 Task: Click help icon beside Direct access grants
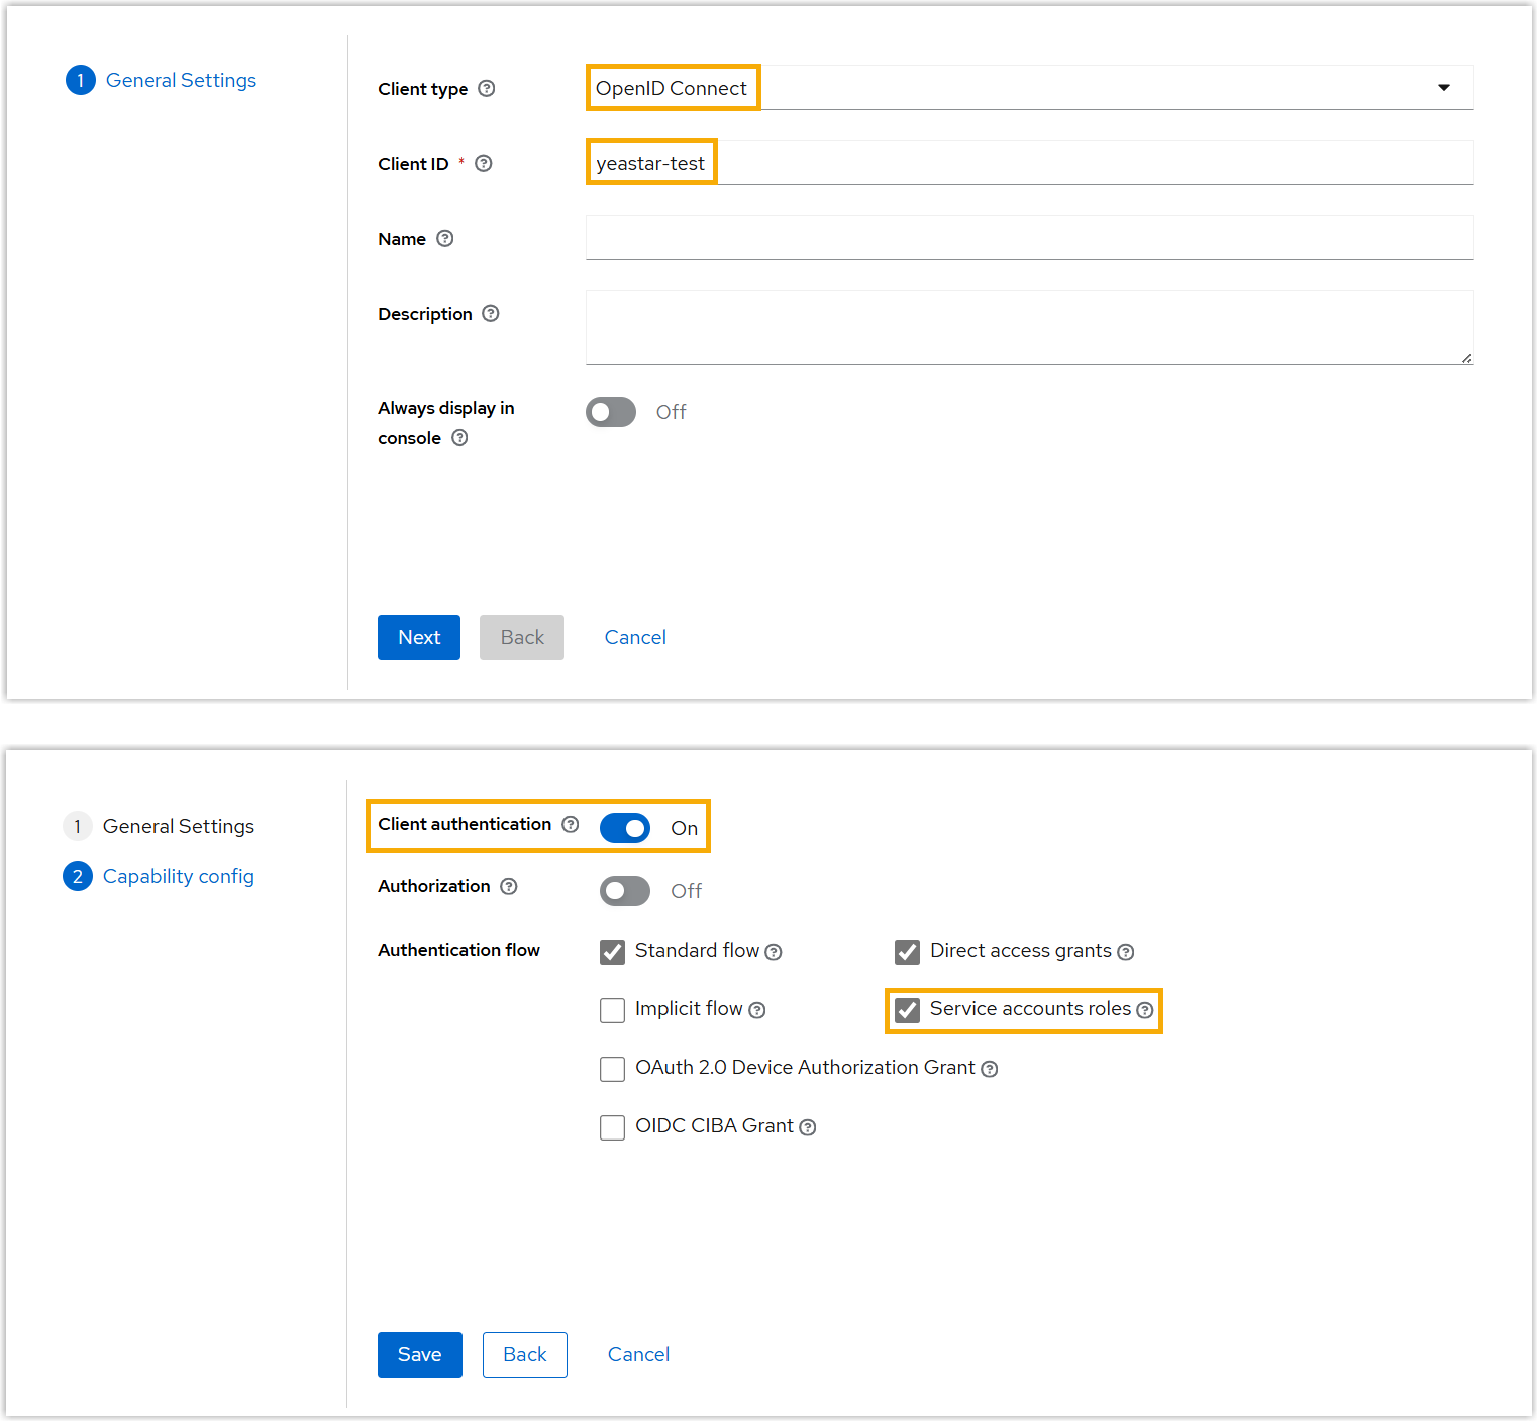1126,952
